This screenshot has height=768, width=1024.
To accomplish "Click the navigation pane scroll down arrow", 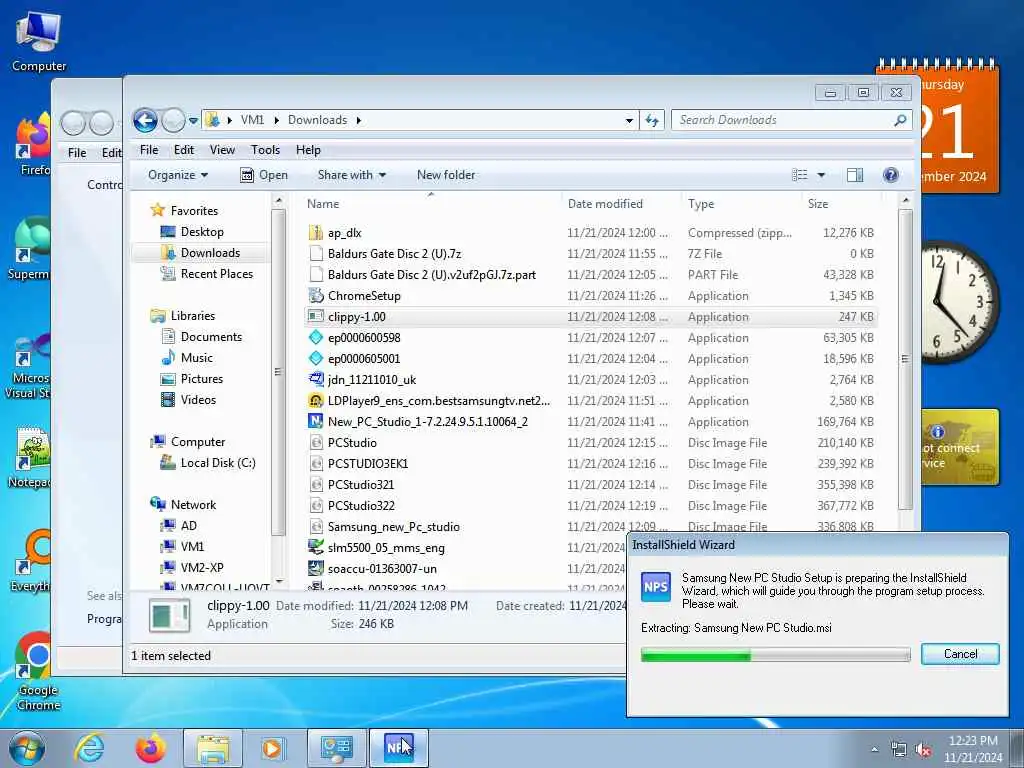I will pos(279,581).
